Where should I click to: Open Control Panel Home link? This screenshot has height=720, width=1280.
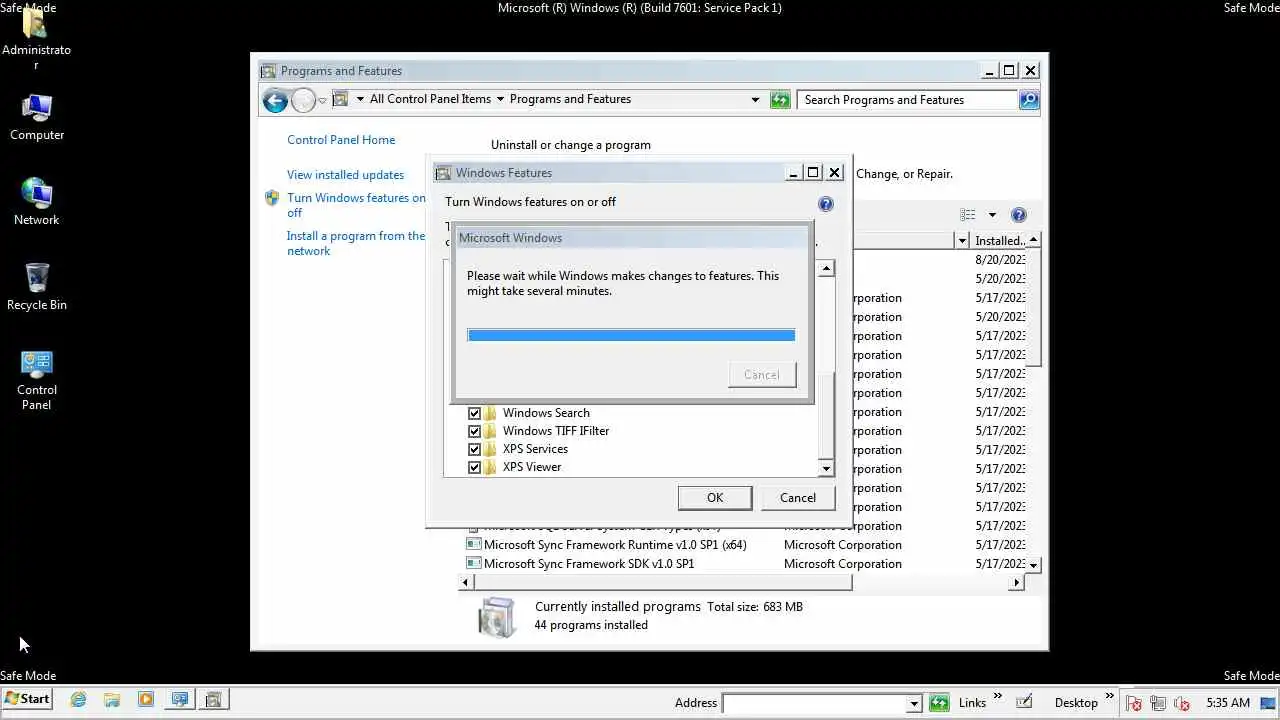[x=341, y=140]
